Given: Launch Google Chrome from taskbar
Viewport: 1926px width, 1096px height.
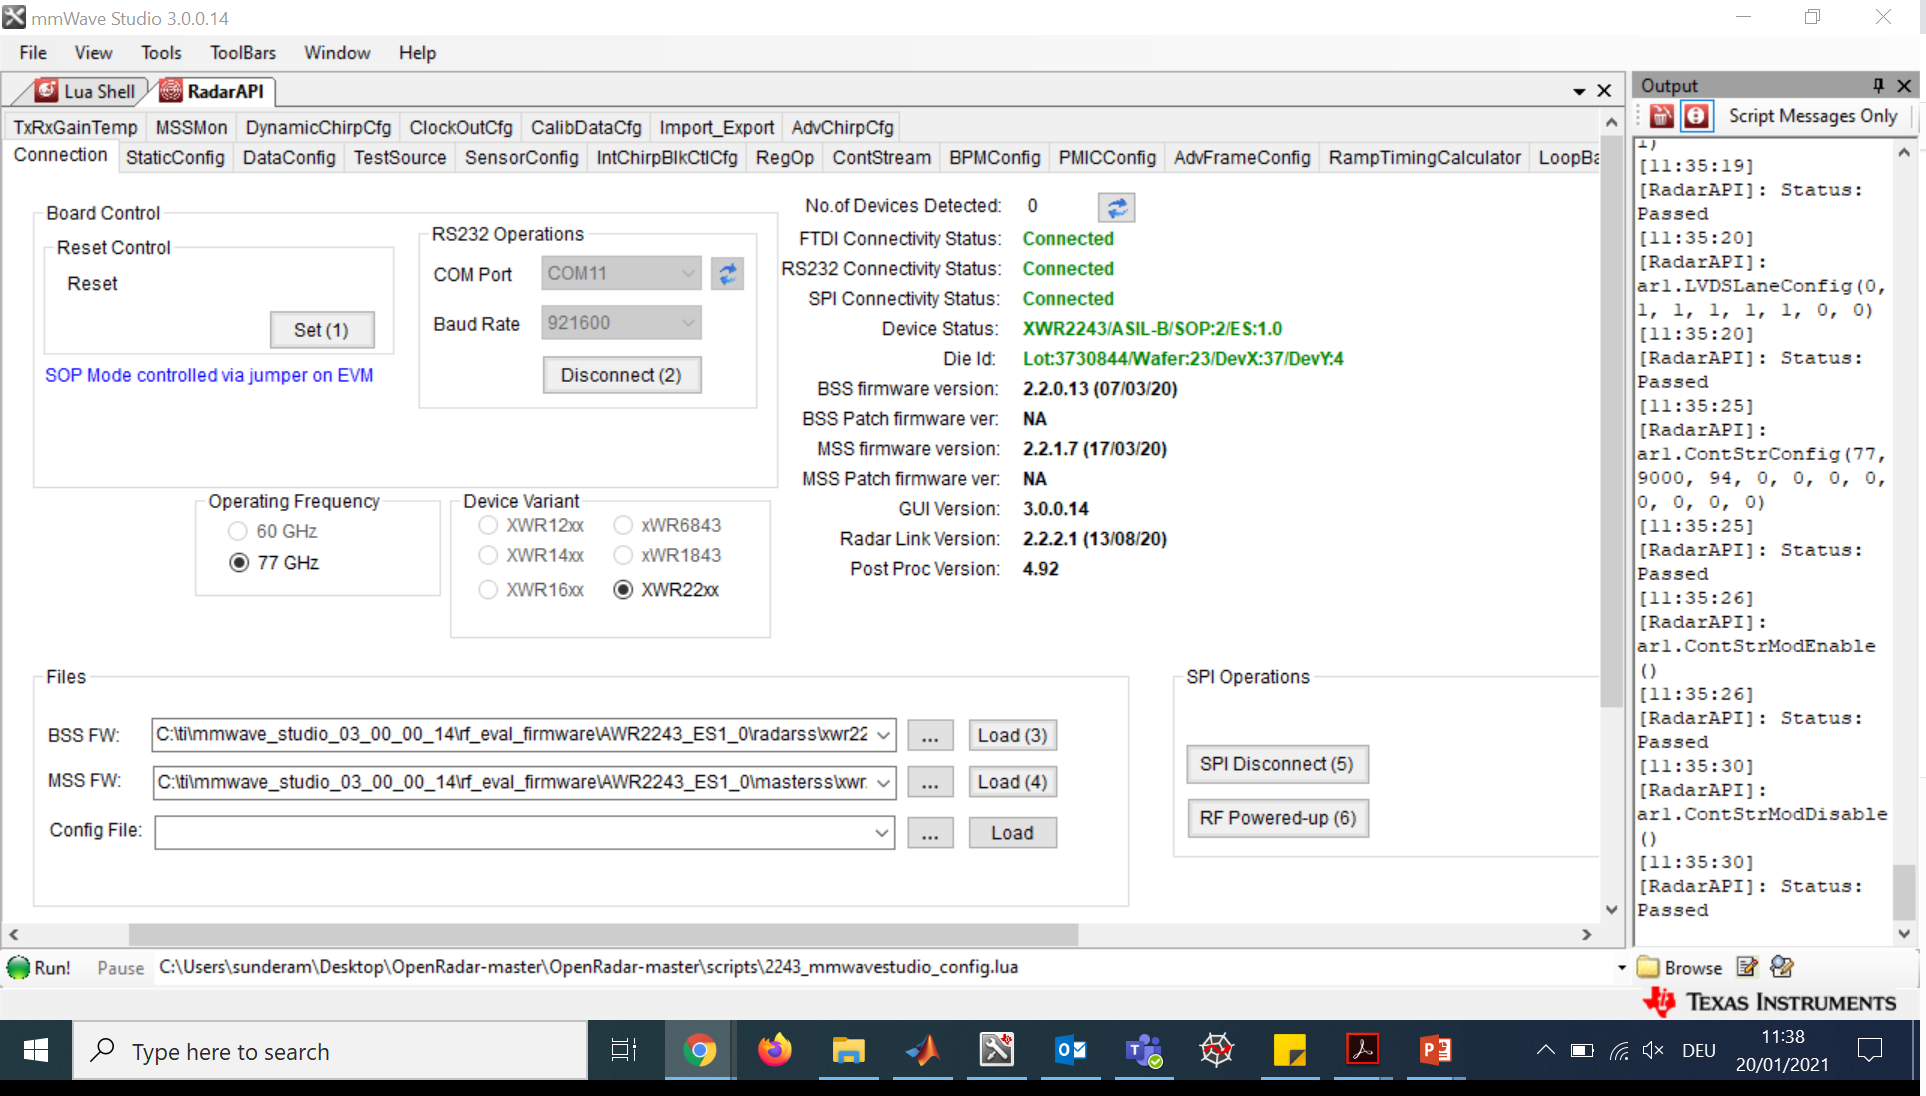Looking at the screenshot, I should click(700, 1050).
